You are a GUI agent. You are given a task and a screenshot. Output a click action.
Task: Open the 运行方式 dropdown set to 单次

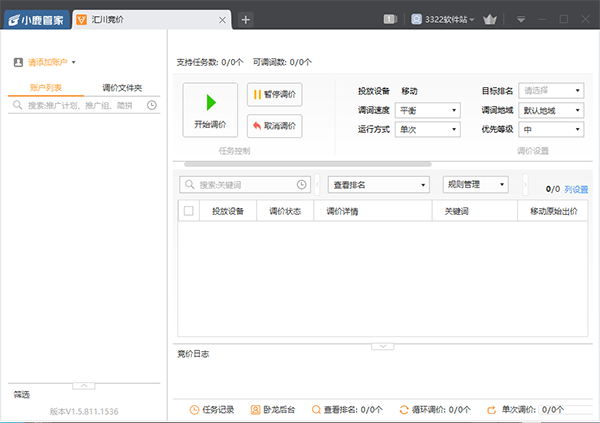pyautogui.click(x=427, y=129)
